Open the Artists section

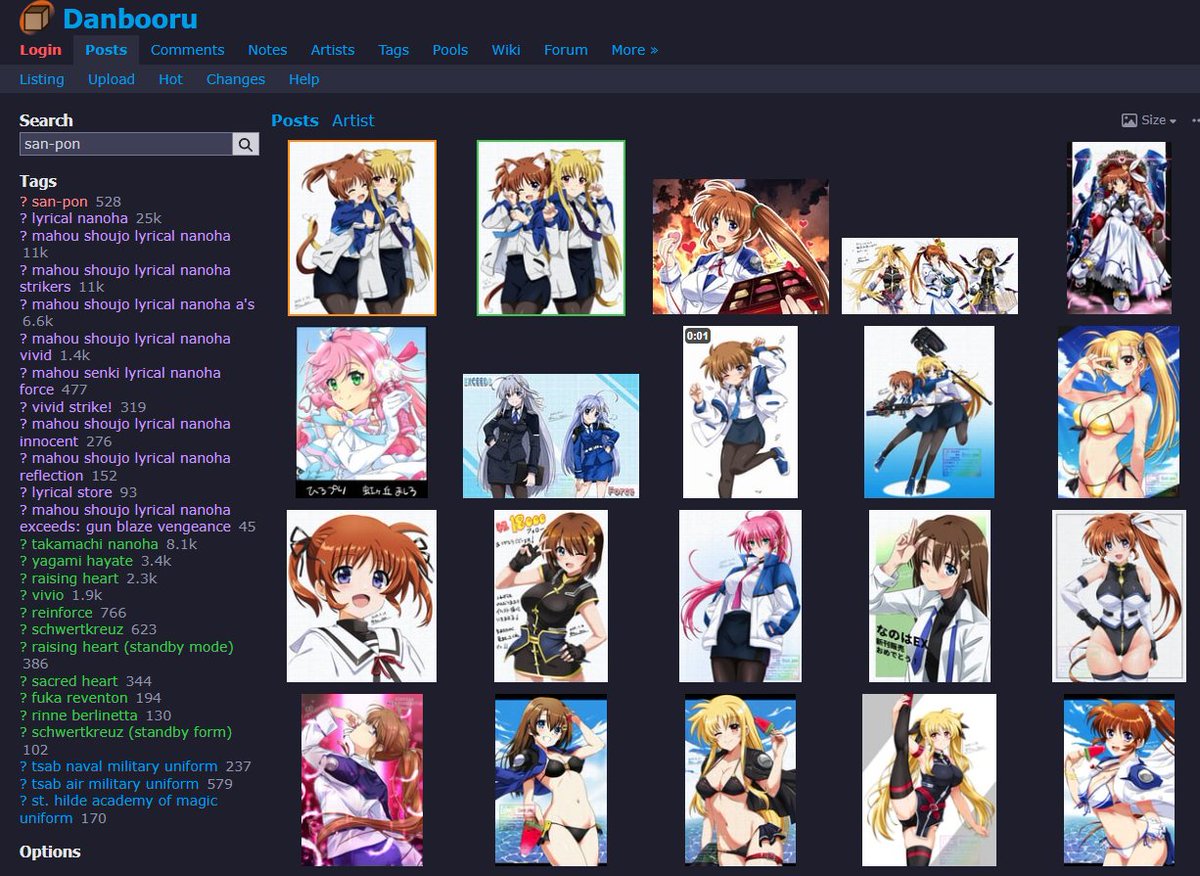click(x=333, y=50)
